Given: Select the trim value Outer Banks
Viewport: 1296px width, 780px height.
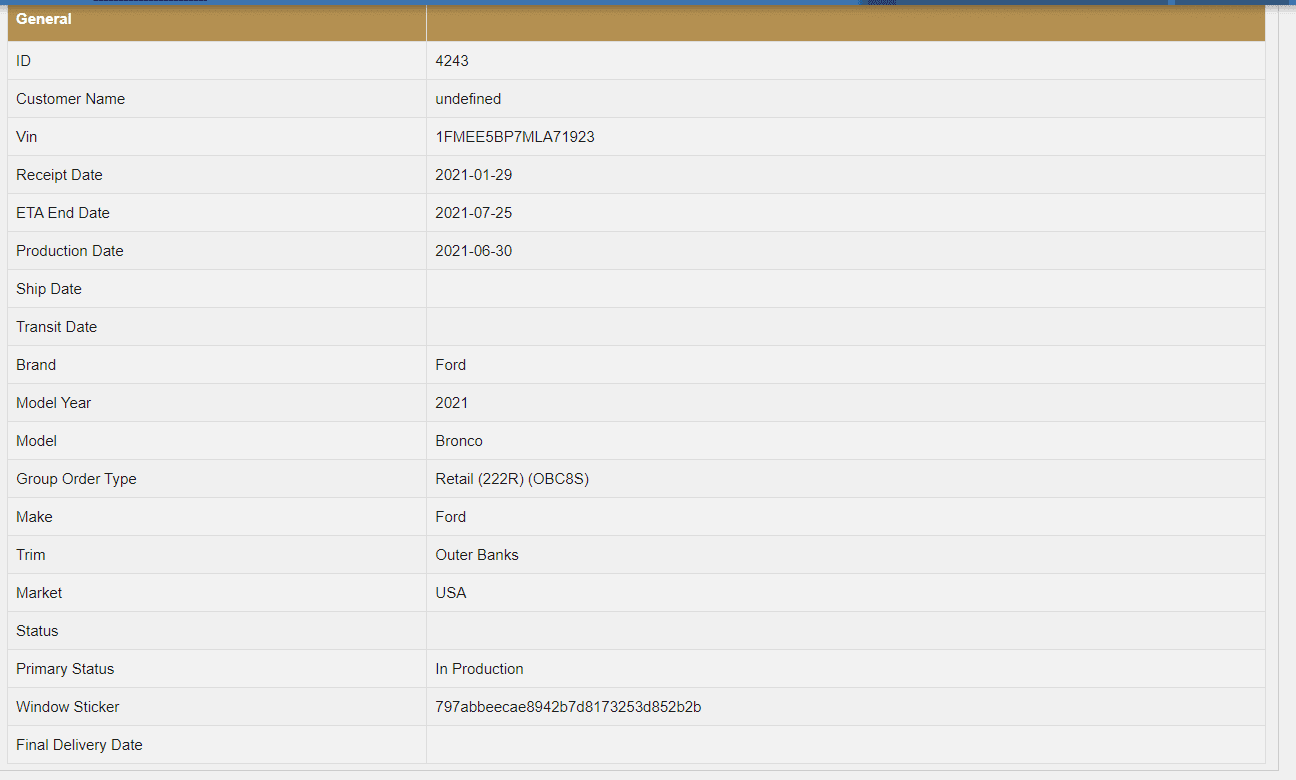Looking at the screenshot, I should pyautogui.click(x=477, y=555).
